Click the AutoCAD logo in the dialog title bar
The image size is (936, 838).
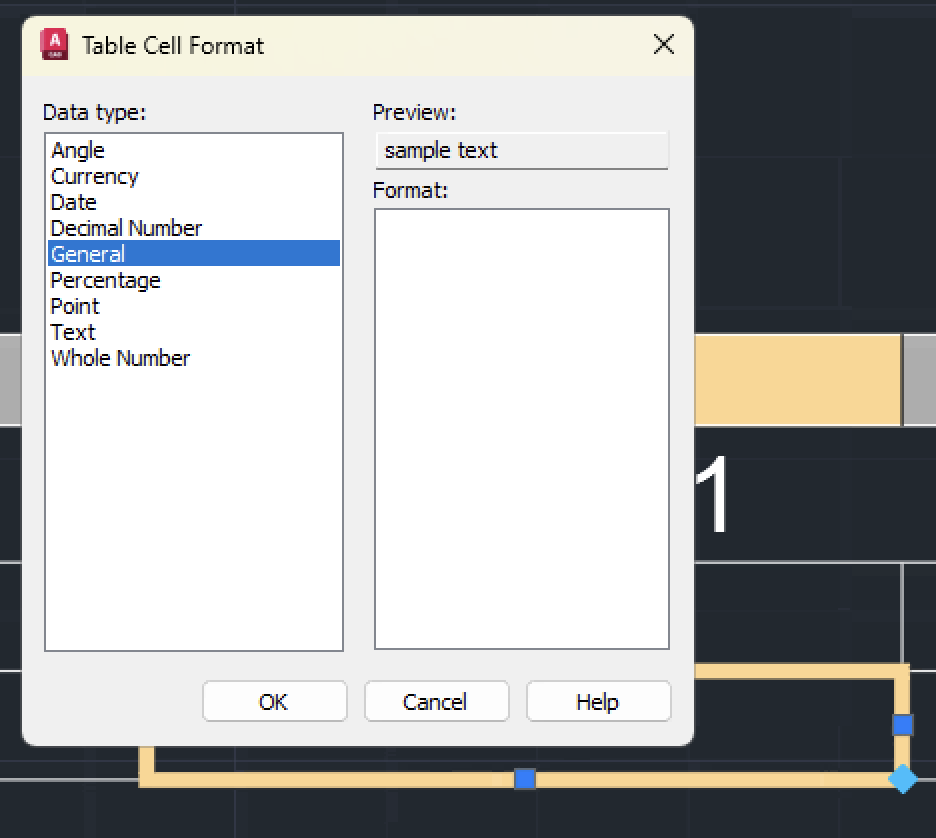point(55,45)
